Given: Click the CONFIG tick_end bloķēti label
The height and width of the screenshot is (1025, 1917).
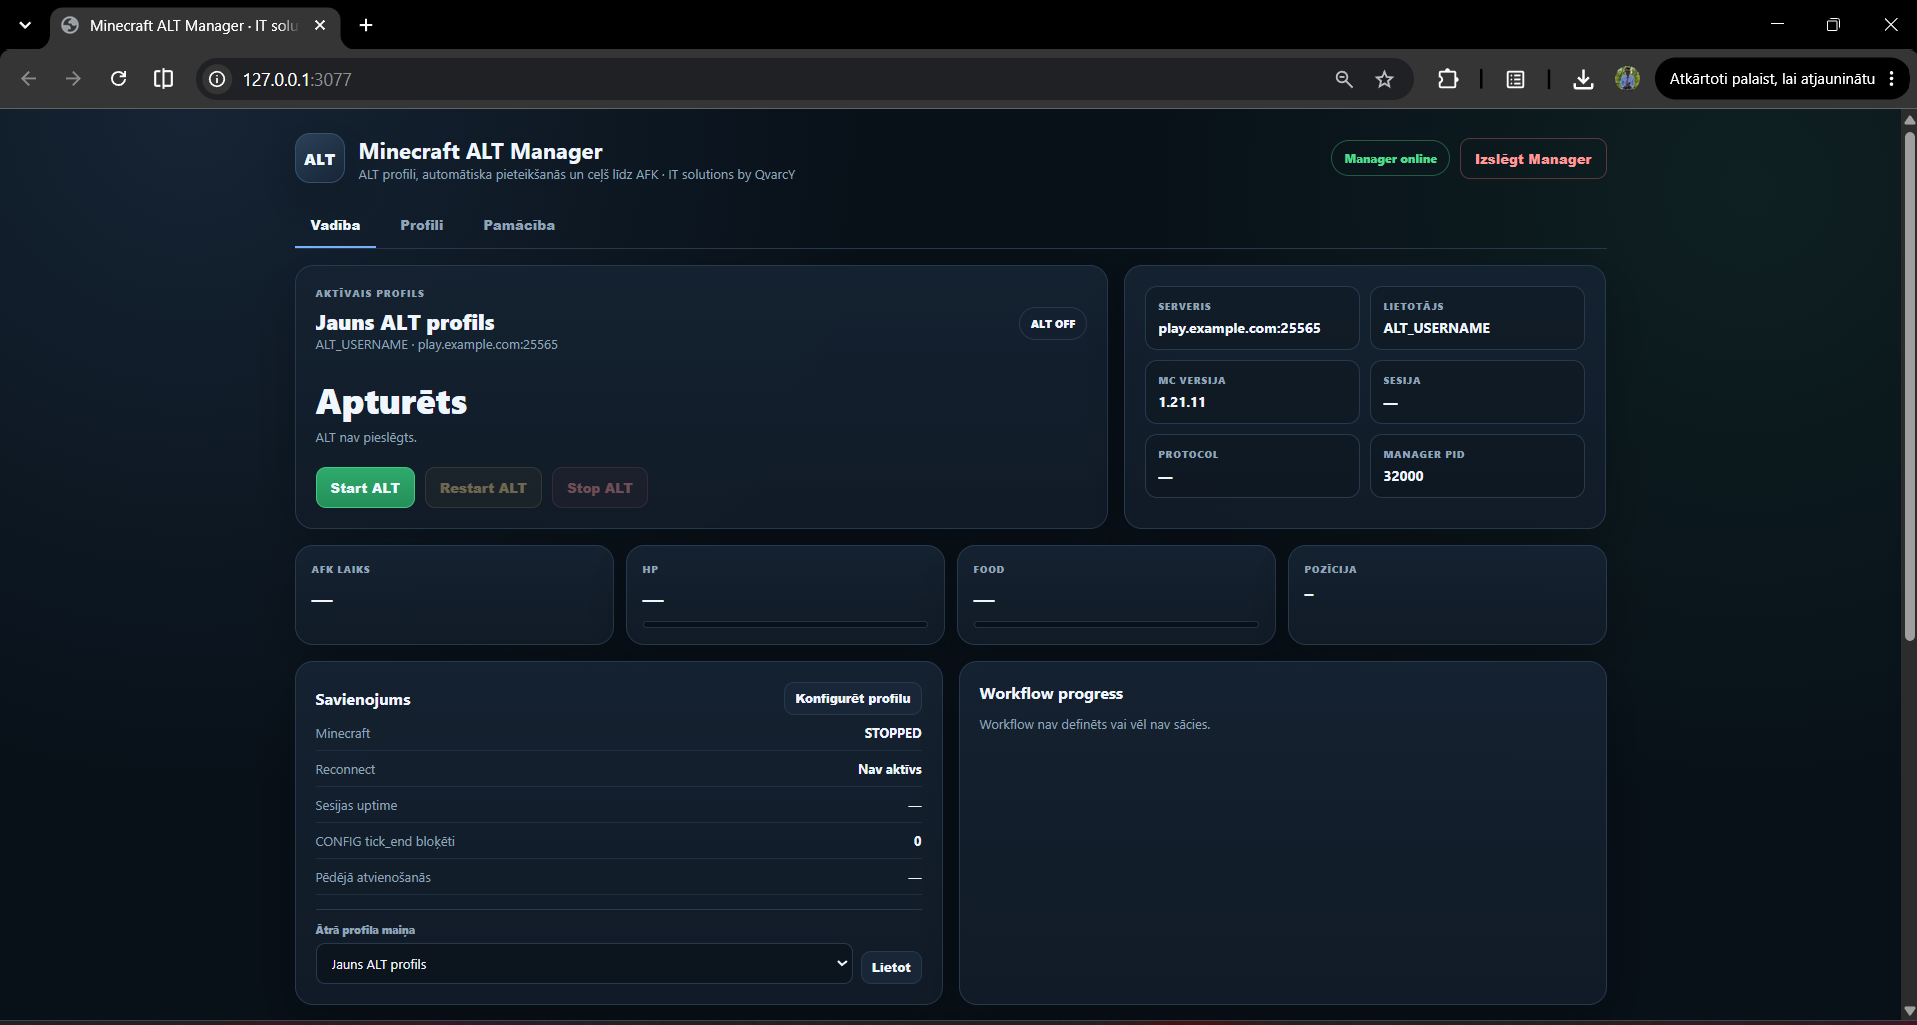Looking at the screenshot, I should click(385, 841).
